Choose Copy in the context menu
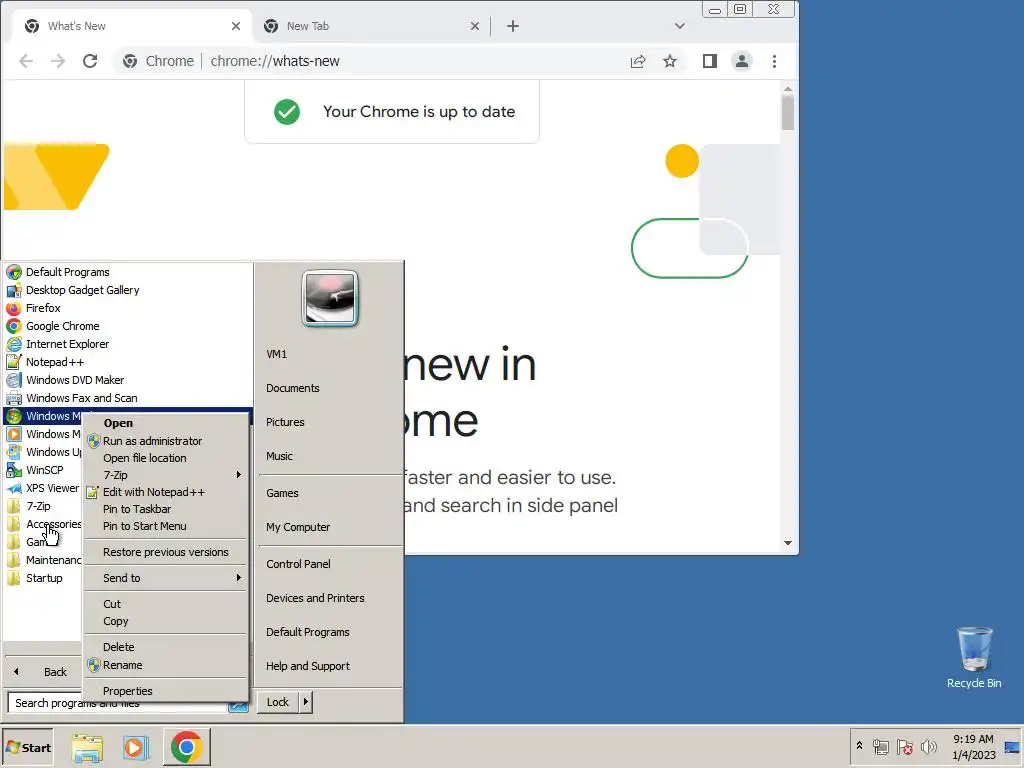 (x=167, y=621)
